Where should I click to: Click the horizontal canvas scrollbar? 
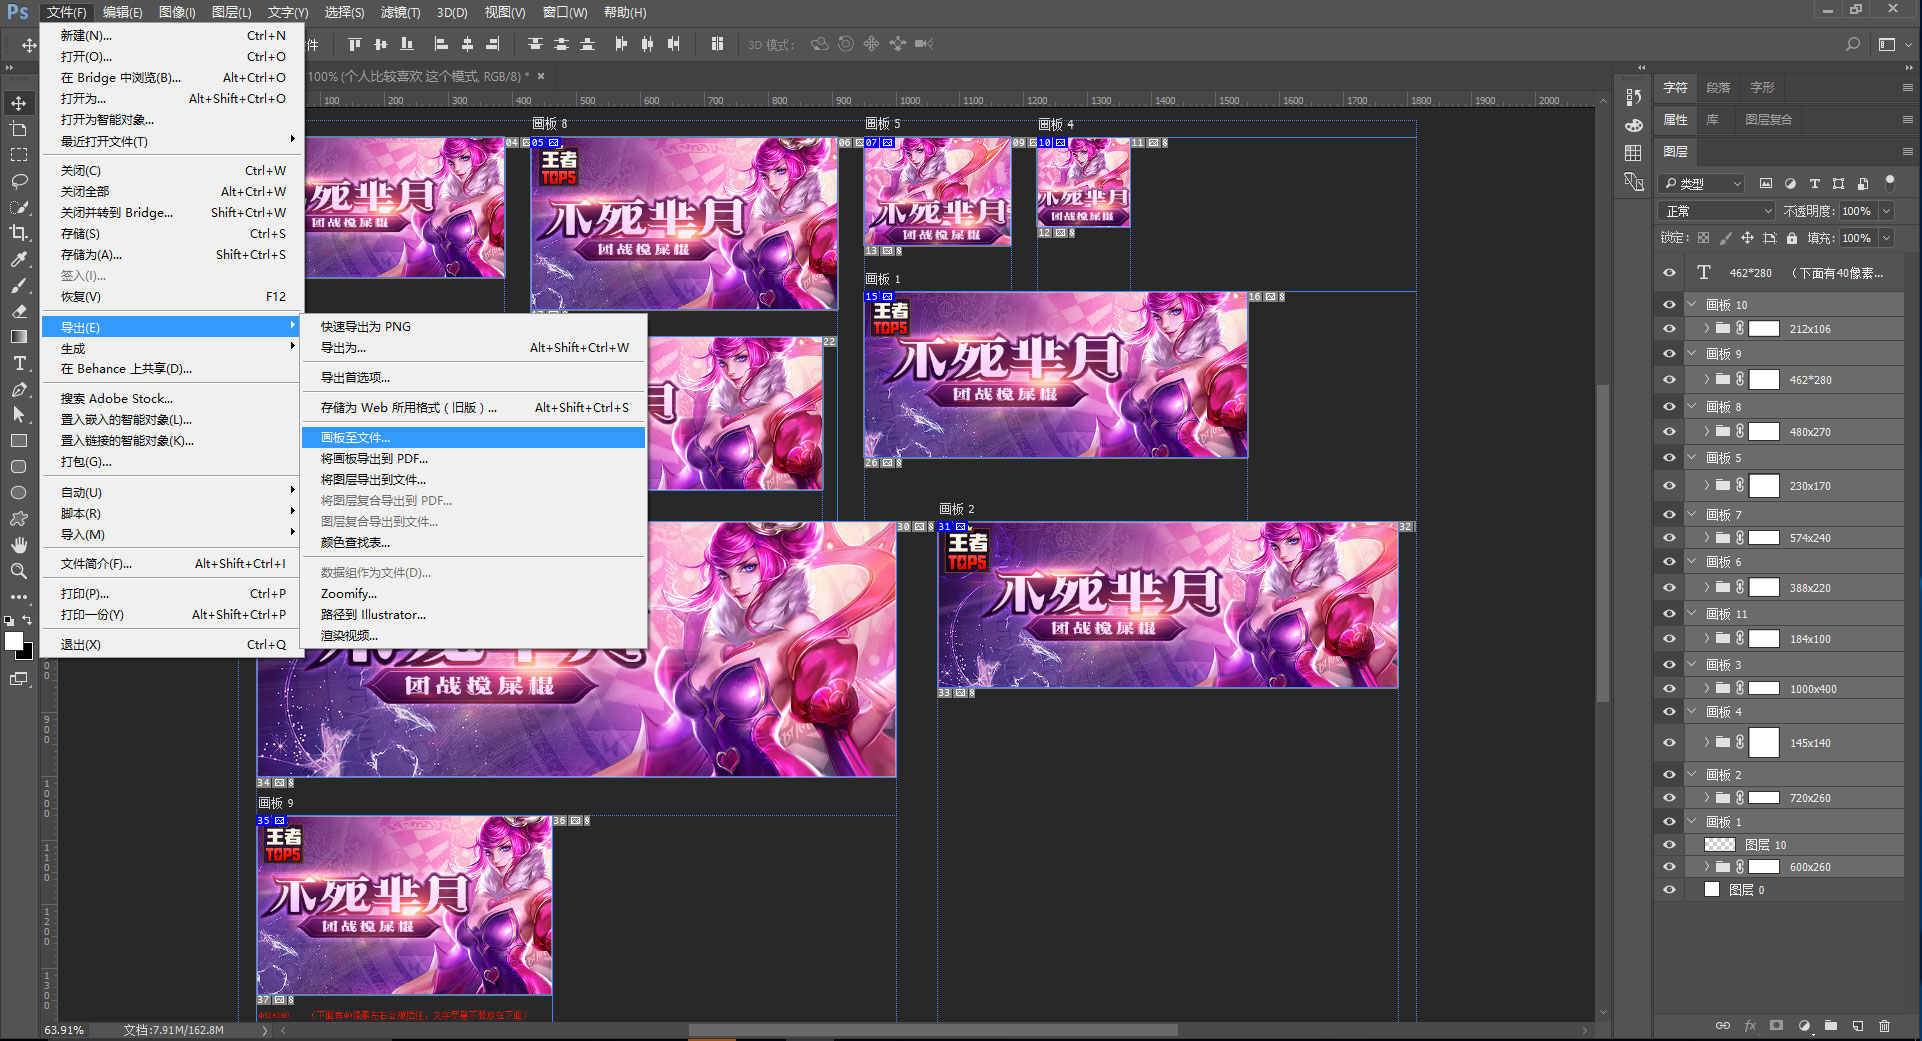pyautogui.click(x=933, y=1030)
